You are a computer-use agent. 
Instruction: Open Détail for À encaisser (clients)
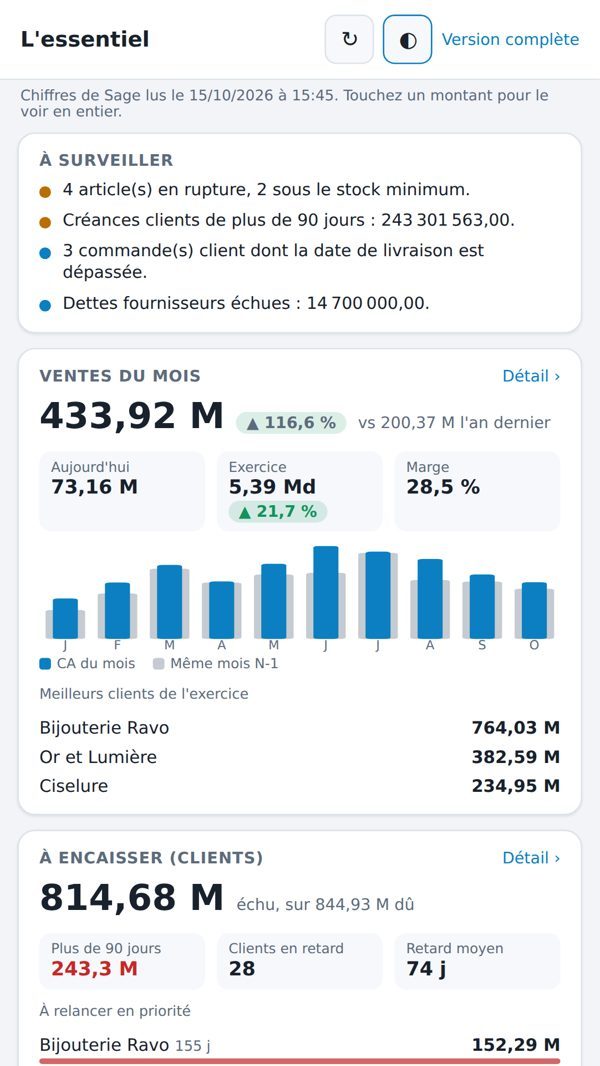[531, 858]
